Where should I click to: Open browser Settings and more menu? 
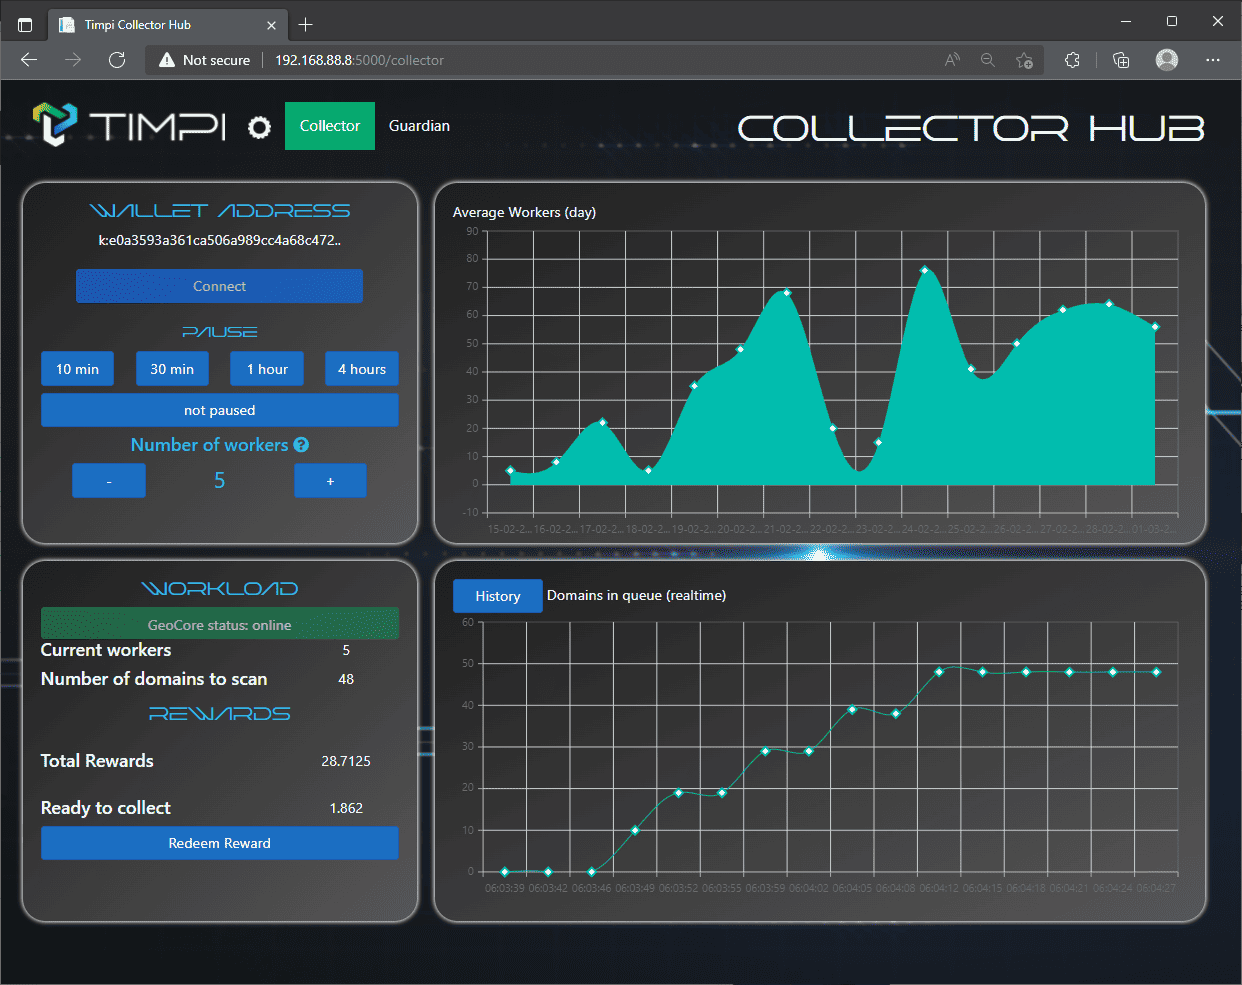pos(1213,60)
